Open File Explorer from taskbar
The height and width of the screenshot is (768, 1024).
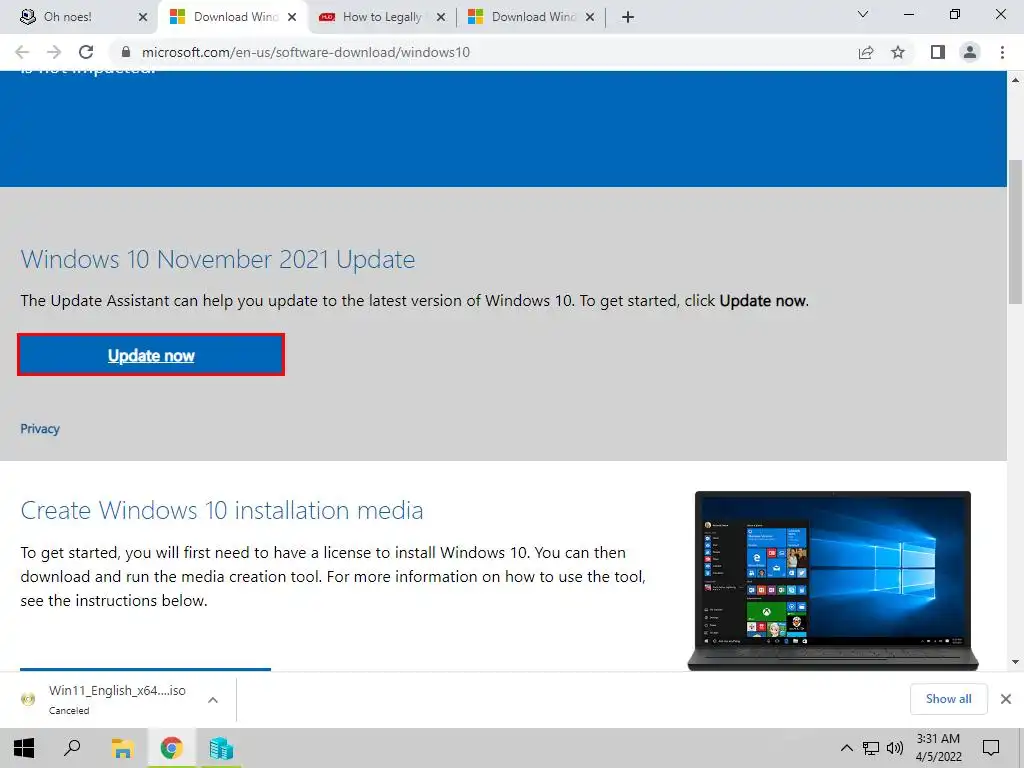pos(122,748)
